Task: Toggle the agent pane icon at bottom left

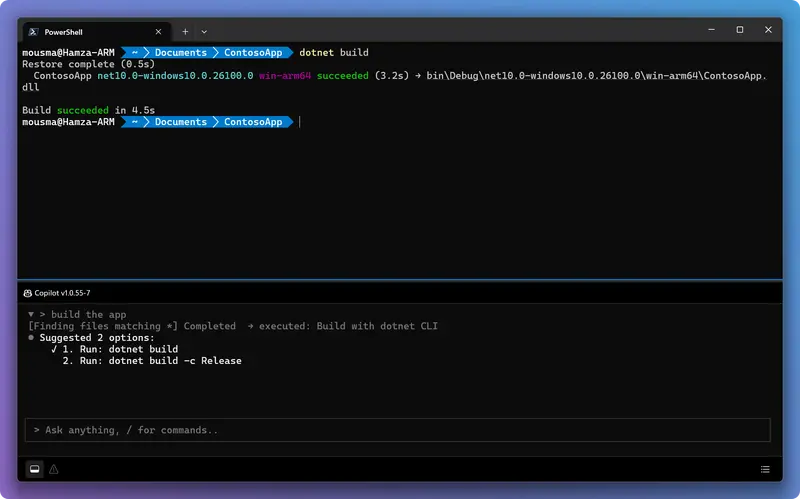Action: coord(35,469)
